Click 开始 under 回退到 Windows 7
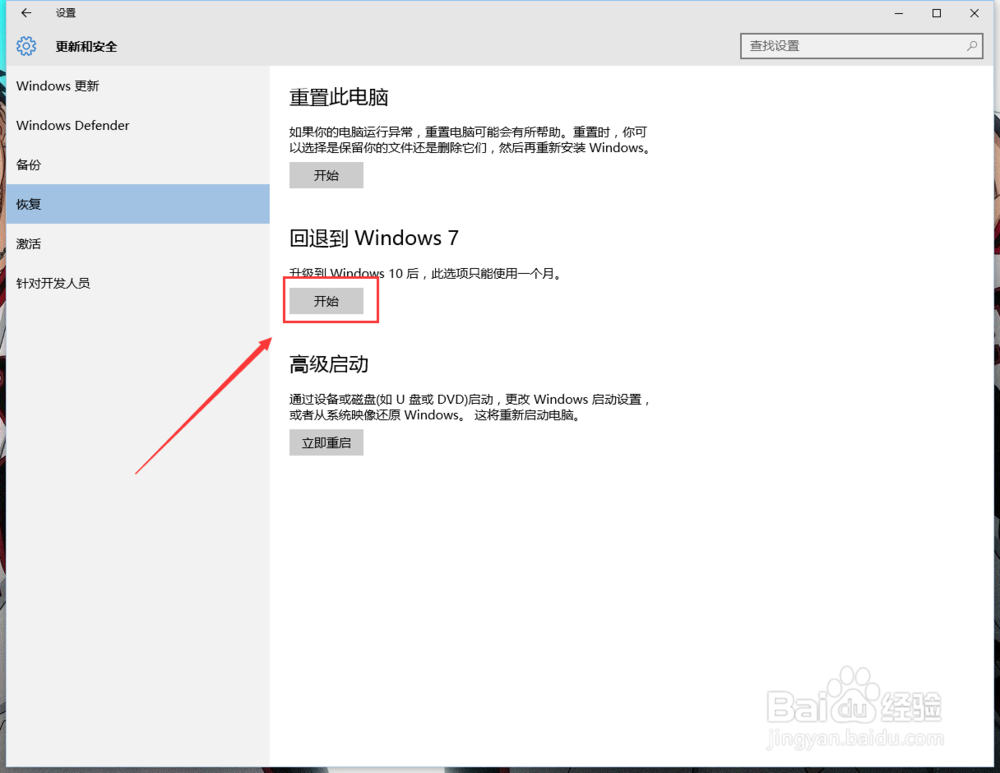The width and height of the screenshot is (1000, 773). coord(327,301)
